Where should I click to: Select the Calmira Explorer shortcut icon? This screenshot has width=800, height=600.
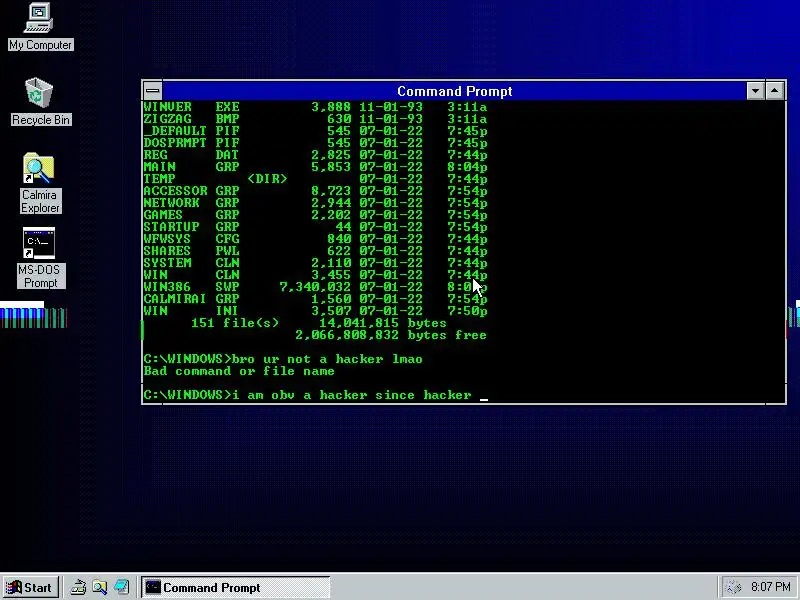pos(40,183)
